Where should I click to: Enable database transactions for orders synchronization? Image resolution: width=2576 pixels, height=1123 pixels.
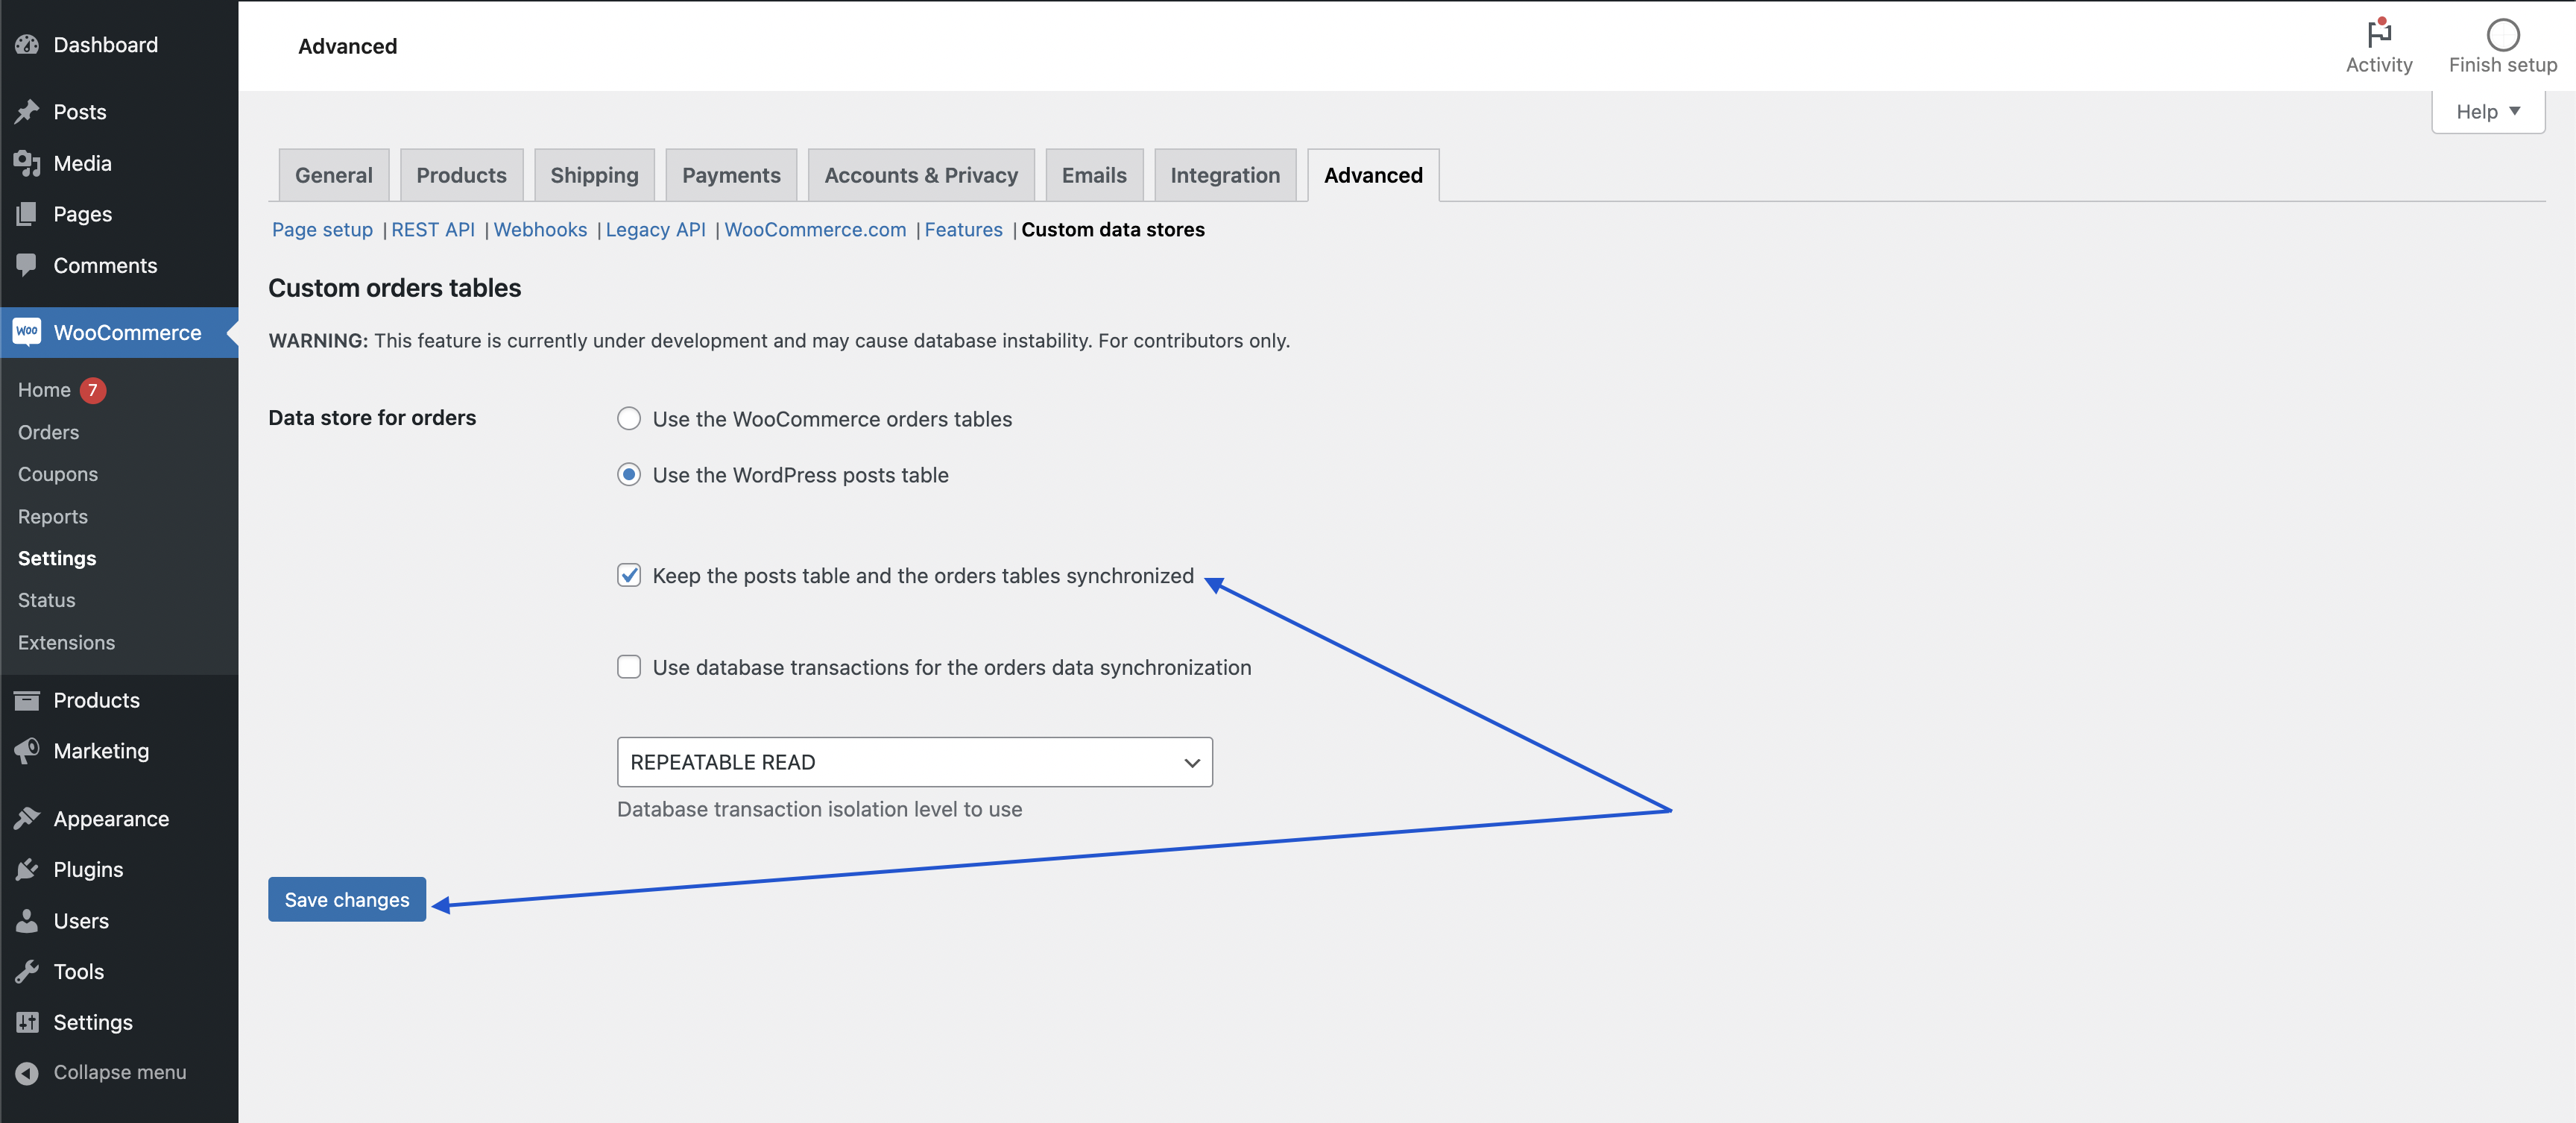click(x=629, y=667)
